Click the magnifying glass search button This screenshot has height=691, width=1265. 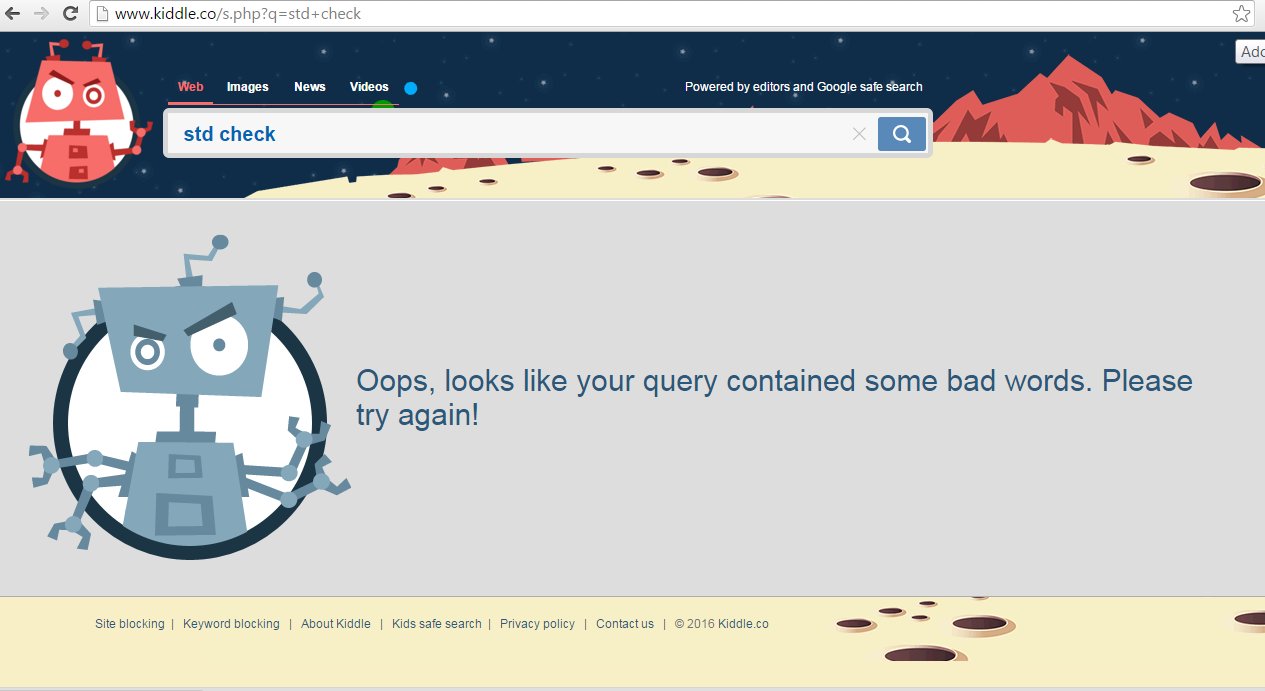pyautogui.click(x=902, y=134)
